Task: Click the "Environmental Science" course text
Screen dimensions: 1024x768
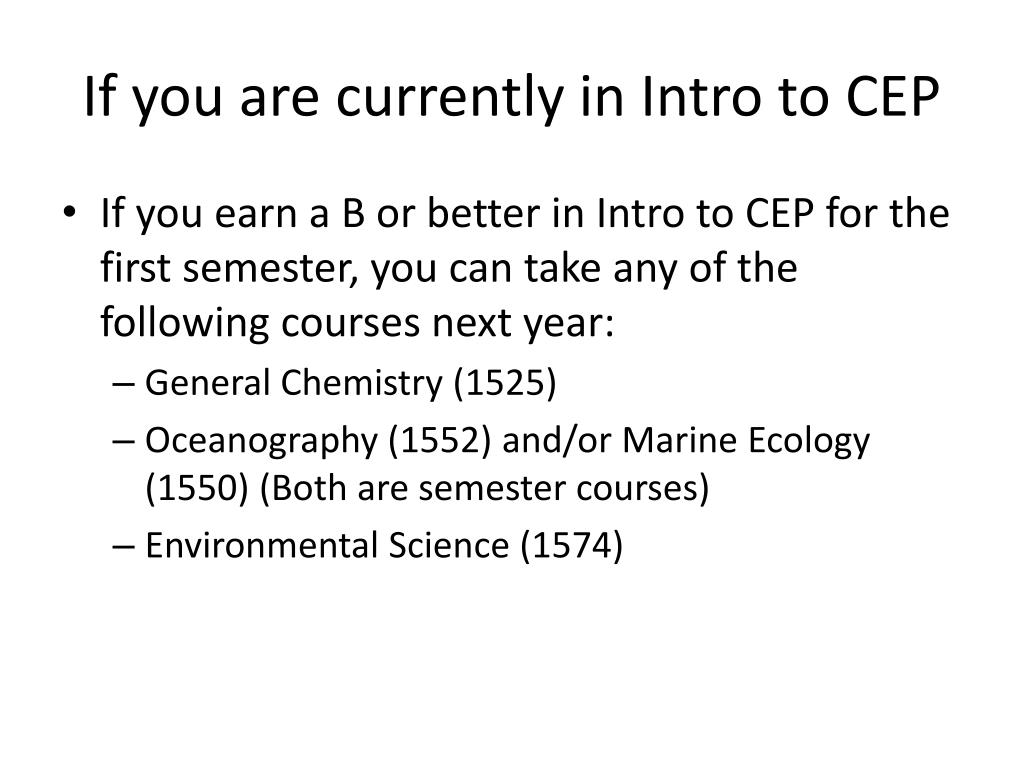Action: [327, 546]
